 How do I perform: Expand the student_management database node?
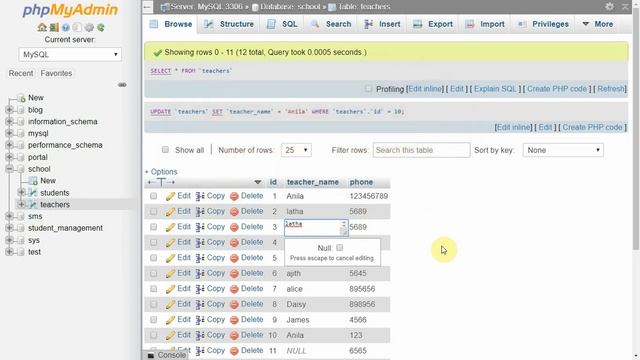coord(9,228)
